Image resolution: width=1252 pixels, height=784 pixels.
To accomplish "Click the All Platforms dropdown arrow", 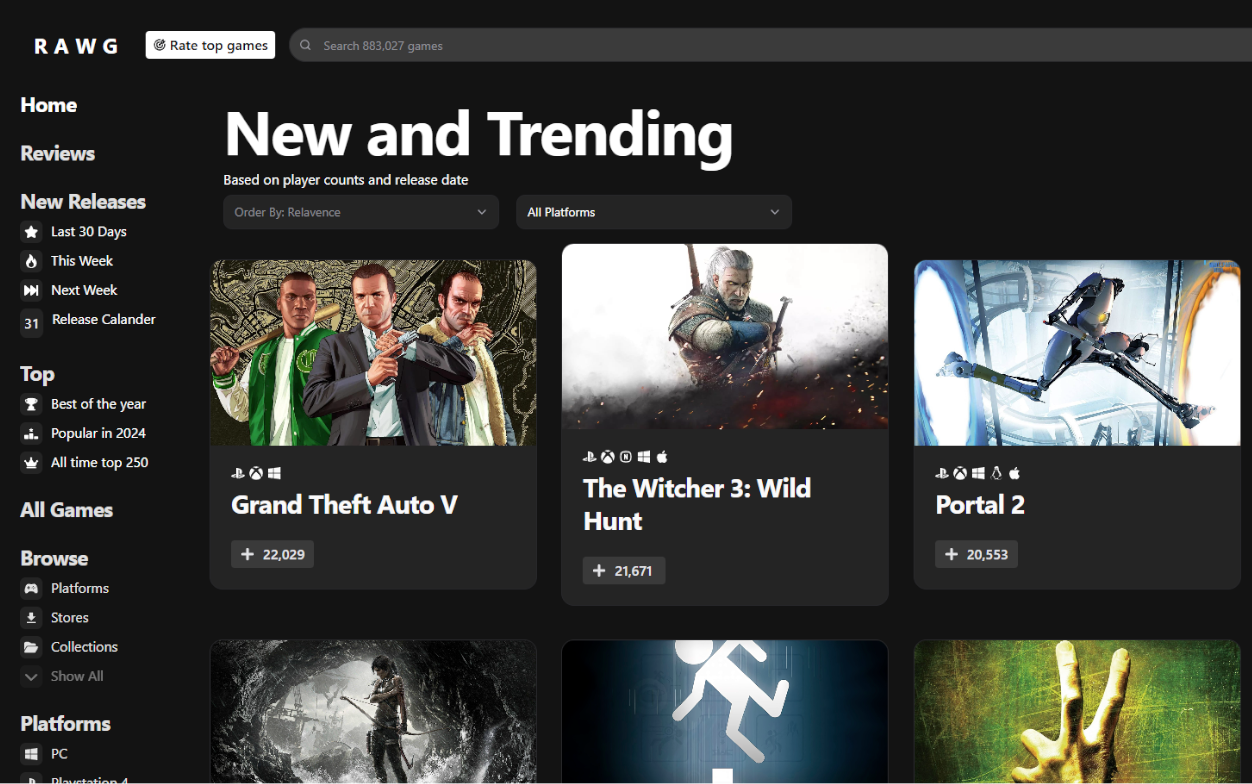I will pos(774,212).
